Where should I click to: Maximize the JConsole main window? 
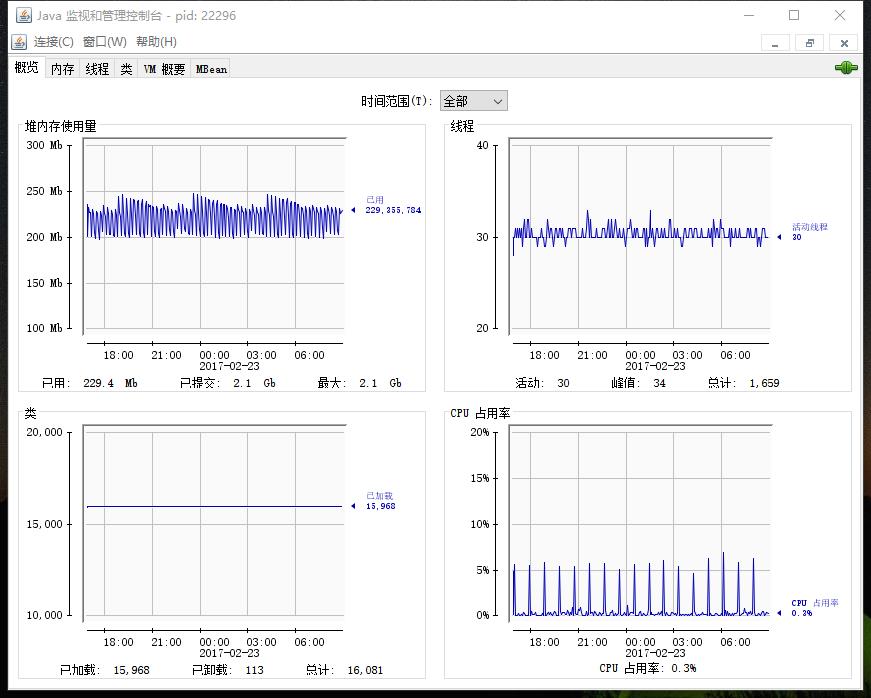(x=794, y=16)
